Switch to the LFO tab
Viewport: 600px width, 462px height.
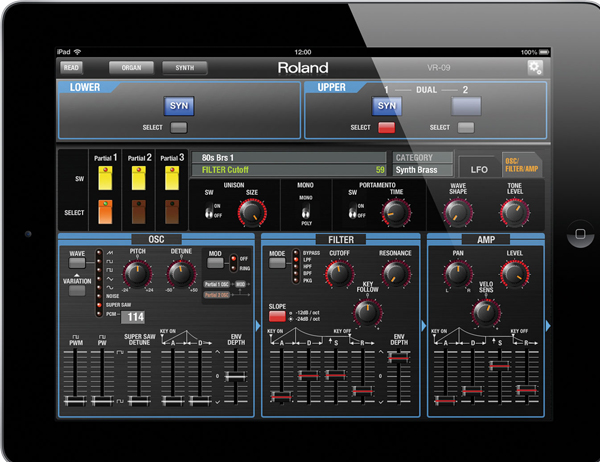pyautogui.click(x=479, y=169)
